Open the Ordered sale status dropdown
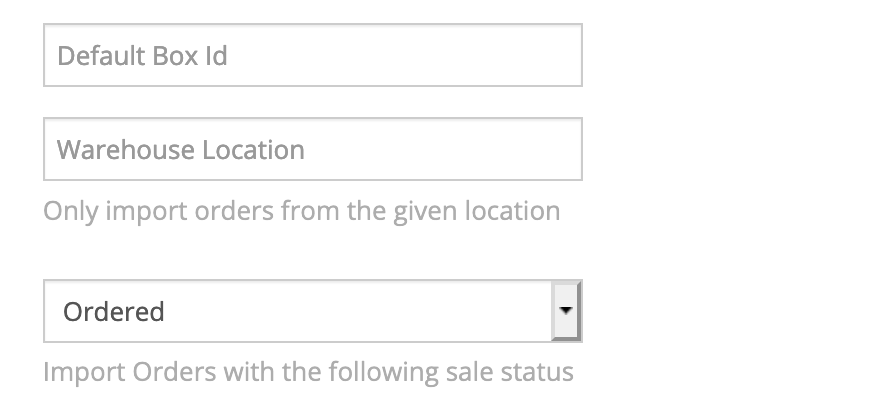This screenshot has width=870, height=395. click(x=313, y=311)
